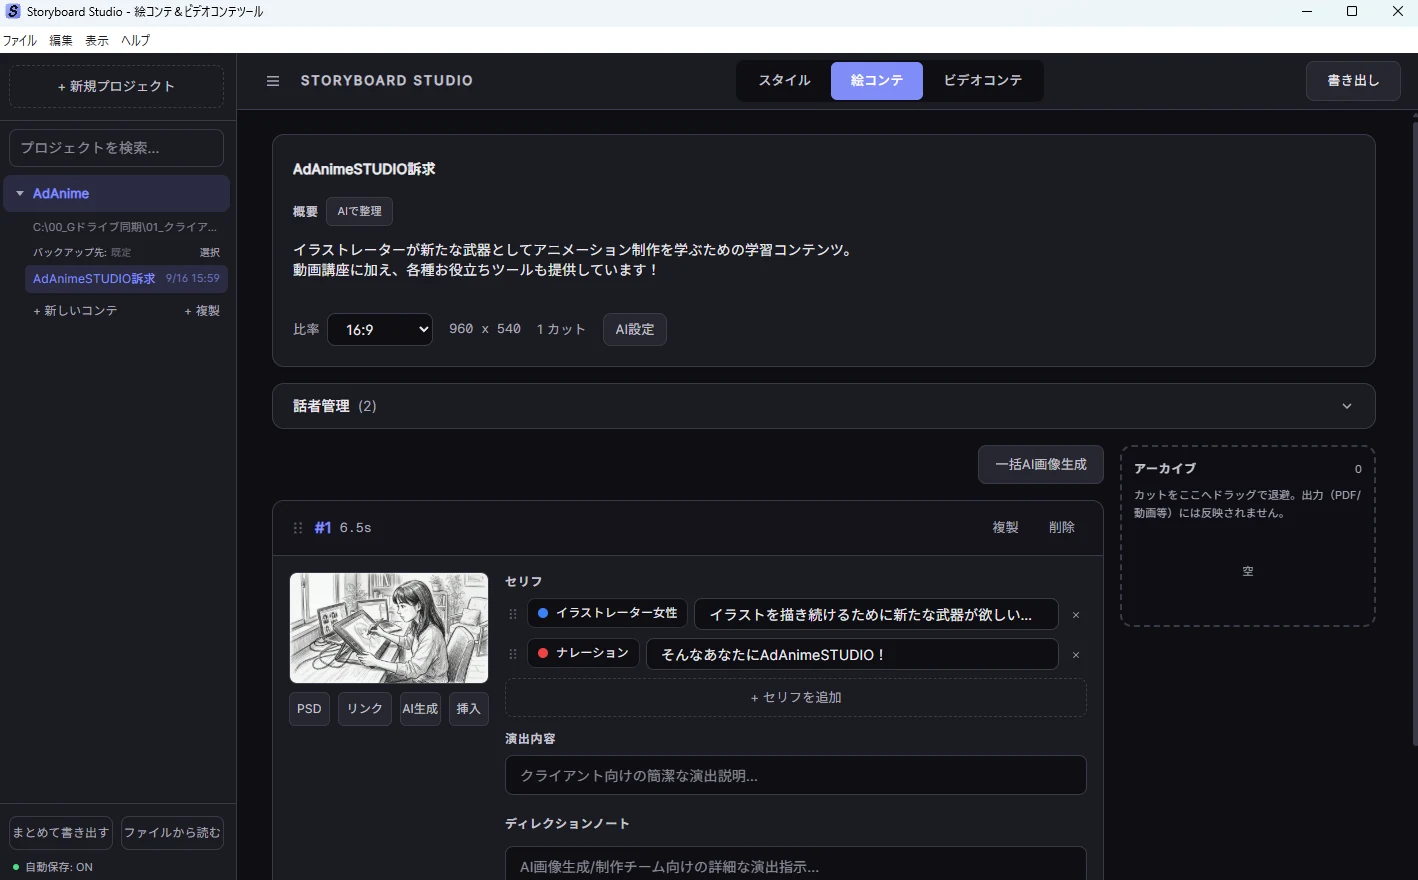Grab the drag handle of cut #1
The image size is (1418, 880).
[298, 528]
